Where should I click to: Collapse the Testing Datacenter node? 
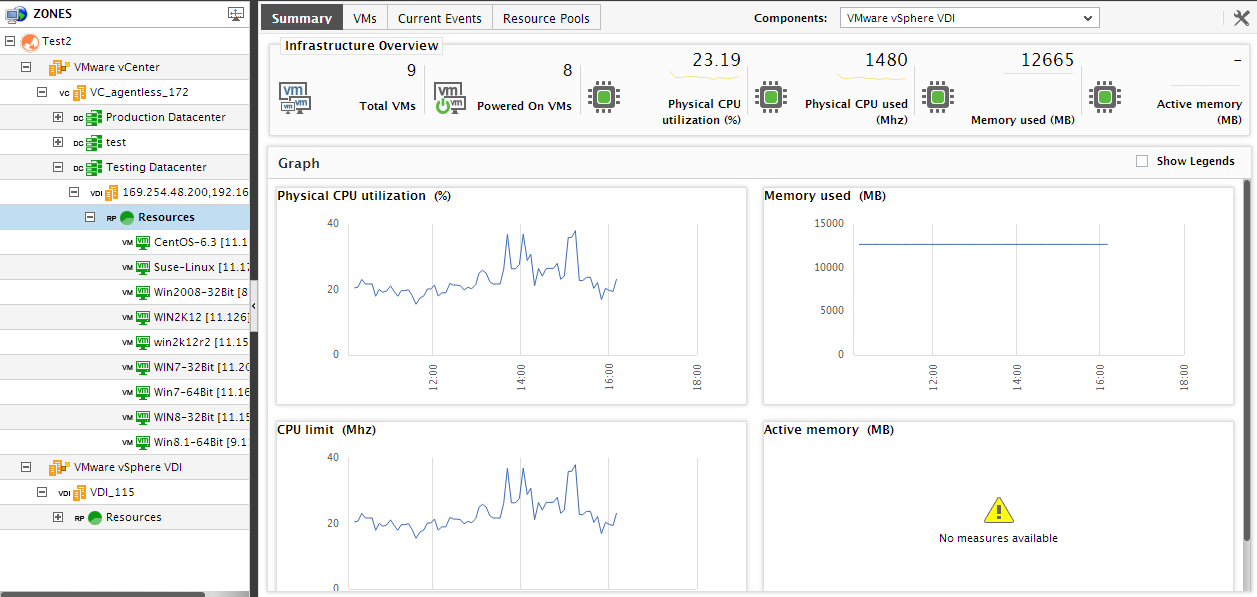click(x=58, y=167)
